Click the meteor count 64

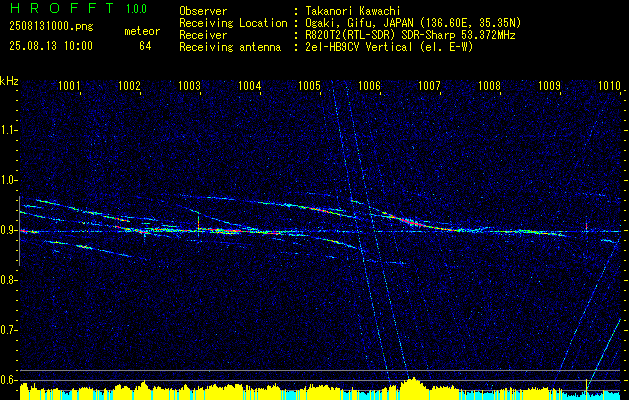coord(145,46)
